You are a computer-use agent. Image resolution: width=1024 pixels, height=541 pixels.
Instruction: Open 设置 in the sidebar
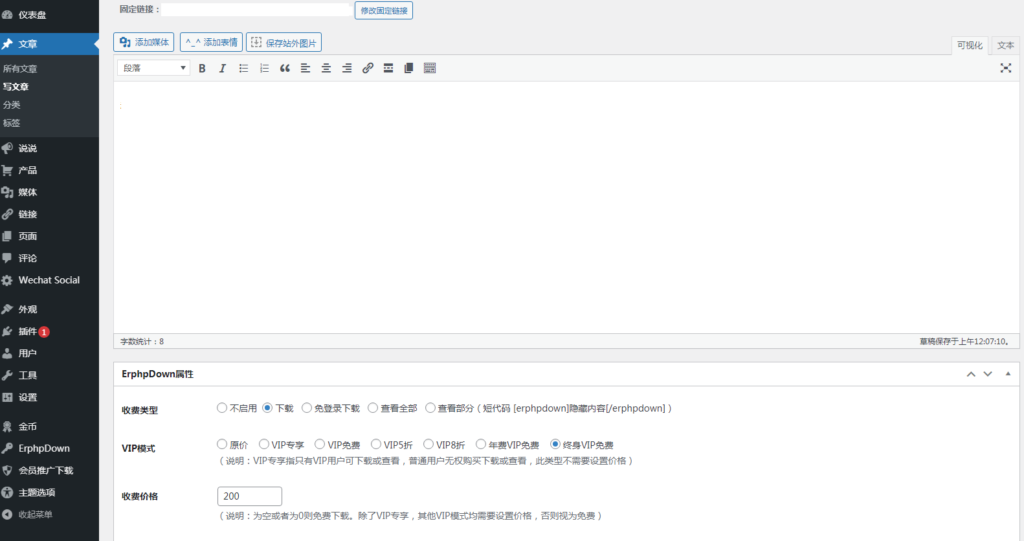coord(50,397)
